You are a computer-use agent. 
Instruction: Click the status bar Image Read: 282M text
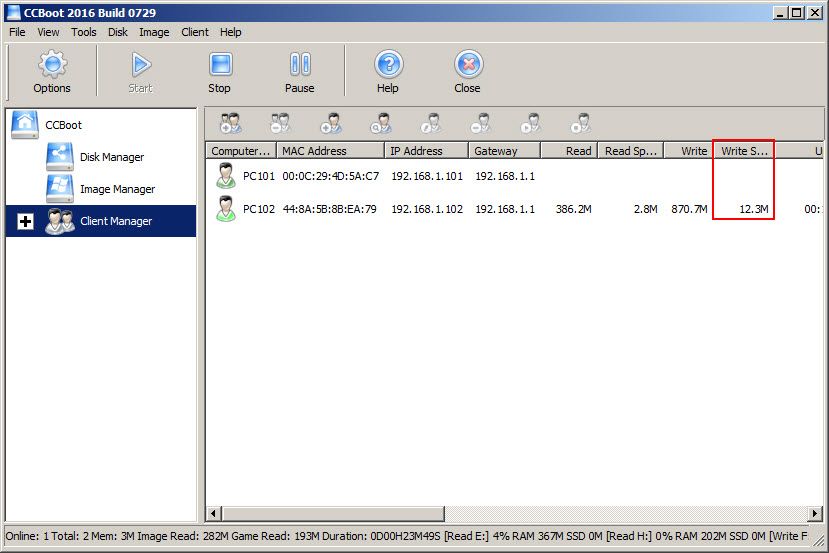click(x=183, y=536)
